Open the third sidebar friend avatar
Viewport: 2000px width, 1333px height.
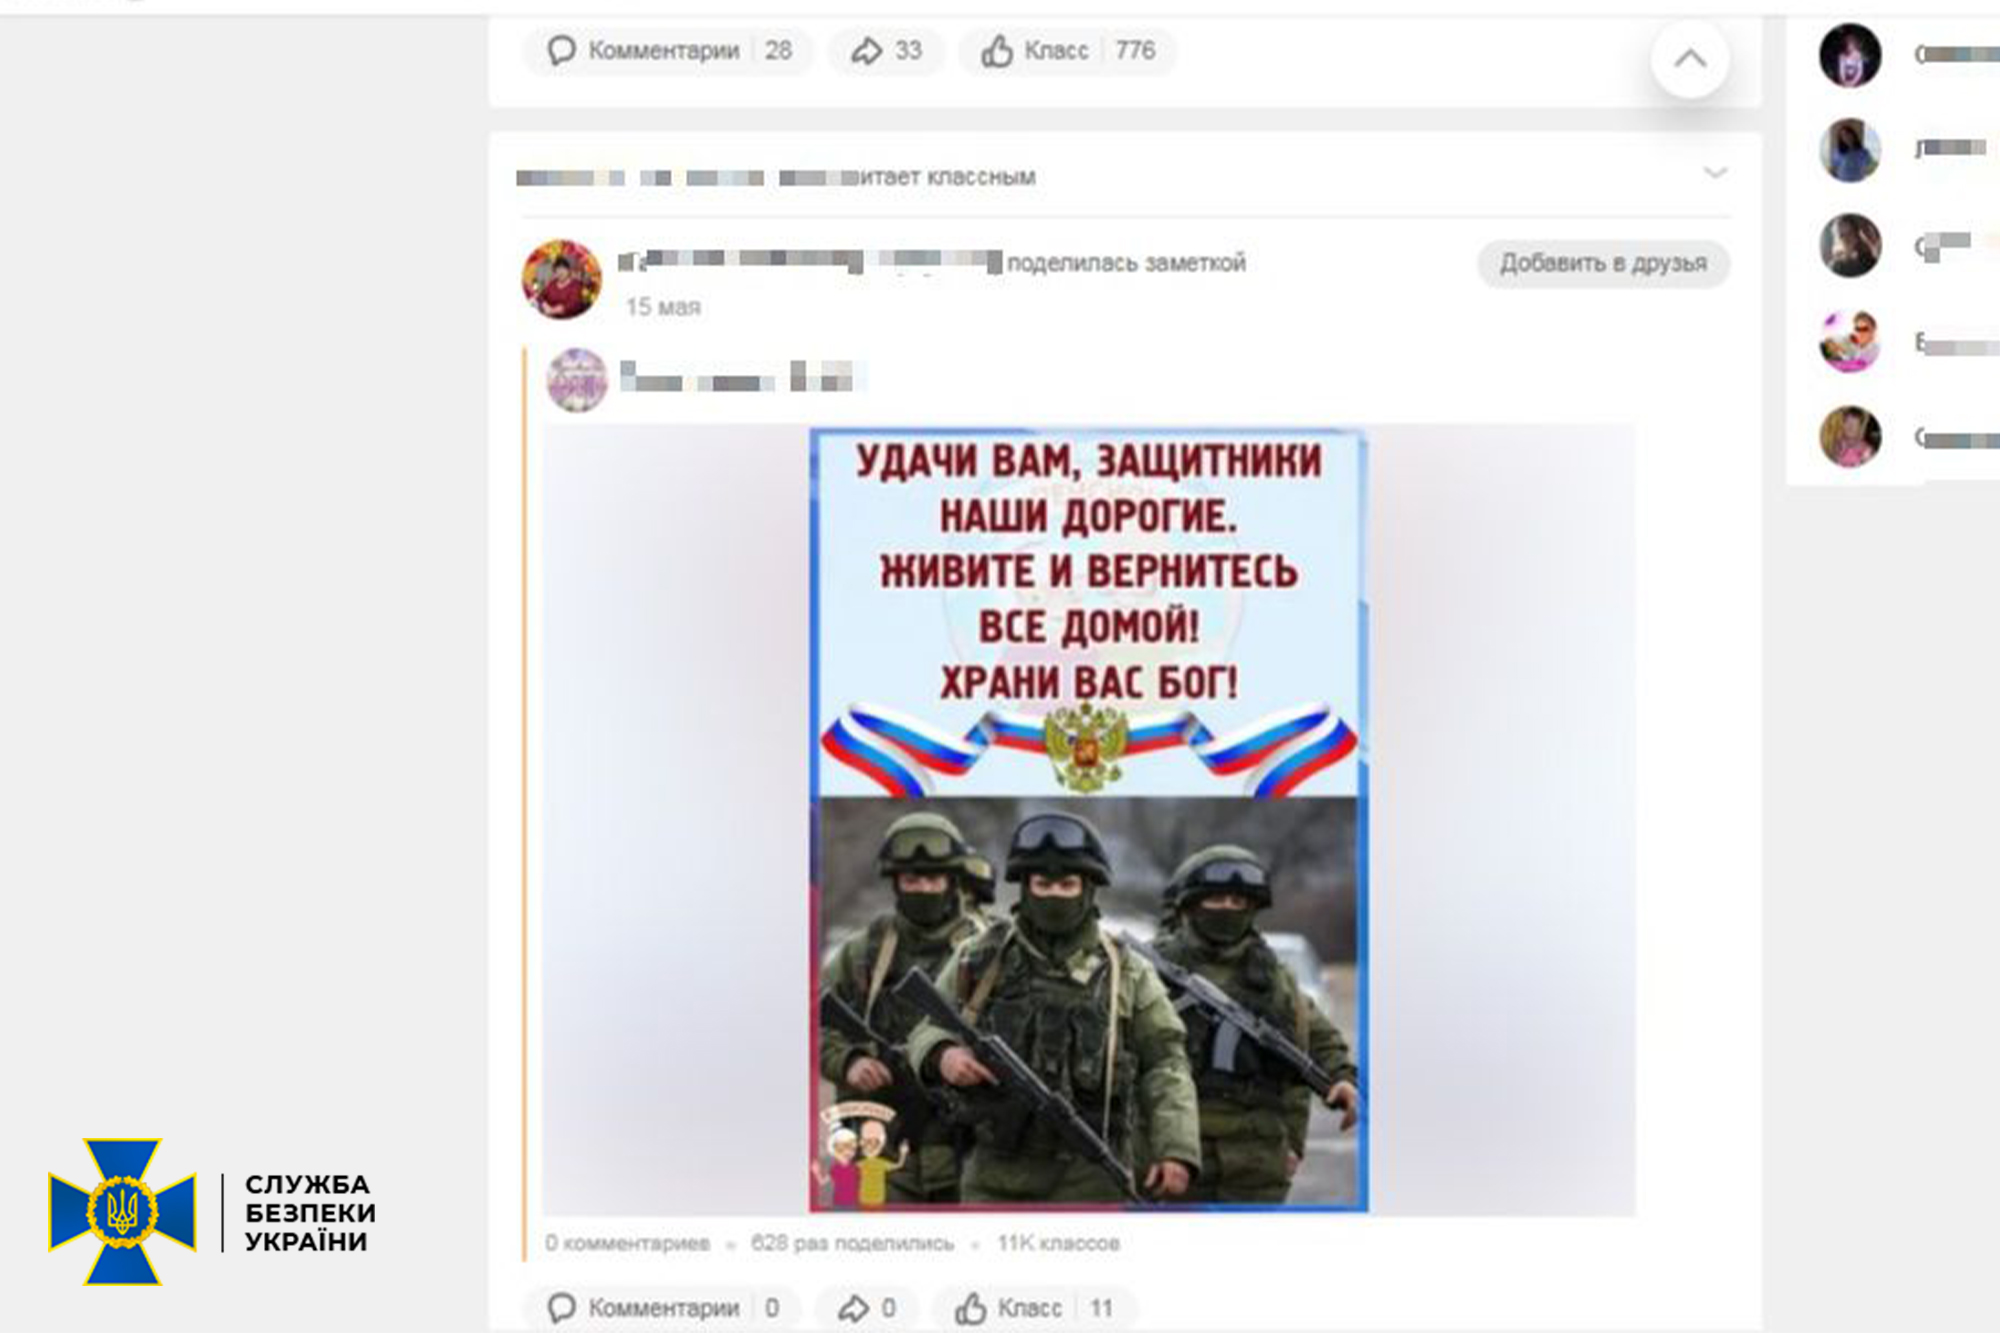click(1850, 245)
